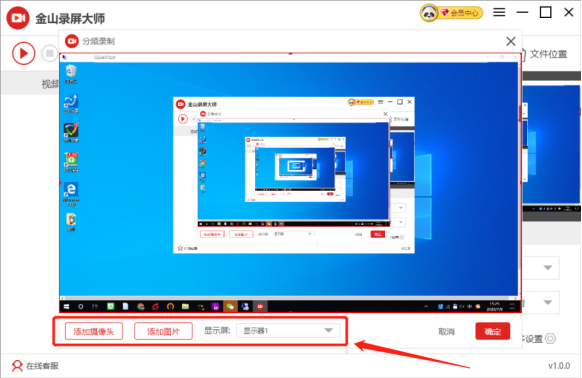Maximize the 金山录屏大师 window
Screen dimensions: 582x378
pos(545,12)
